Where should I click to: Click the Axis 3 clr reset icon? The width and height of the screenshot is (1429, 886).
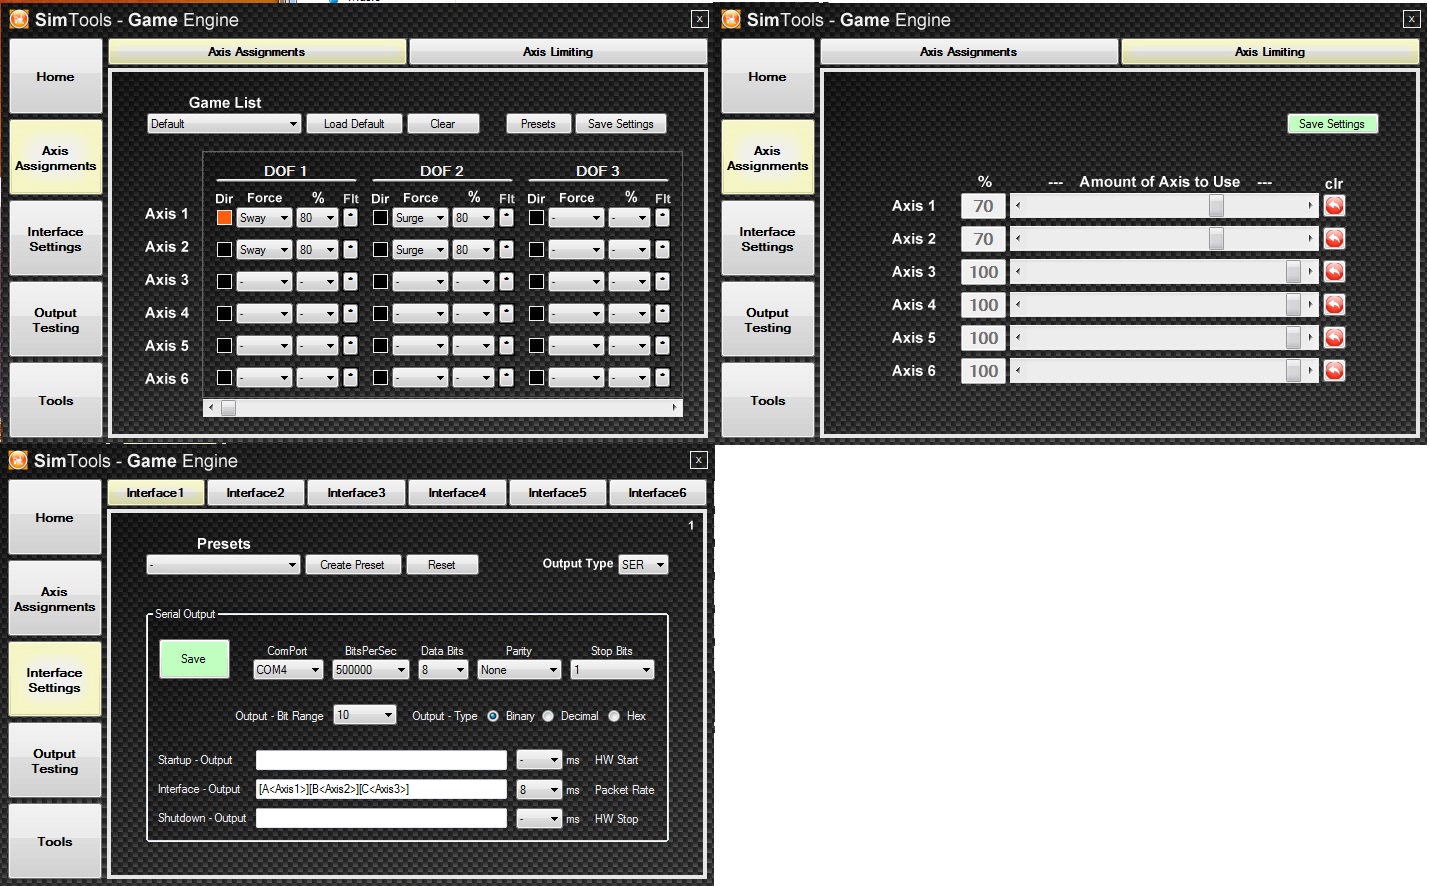1334,271
